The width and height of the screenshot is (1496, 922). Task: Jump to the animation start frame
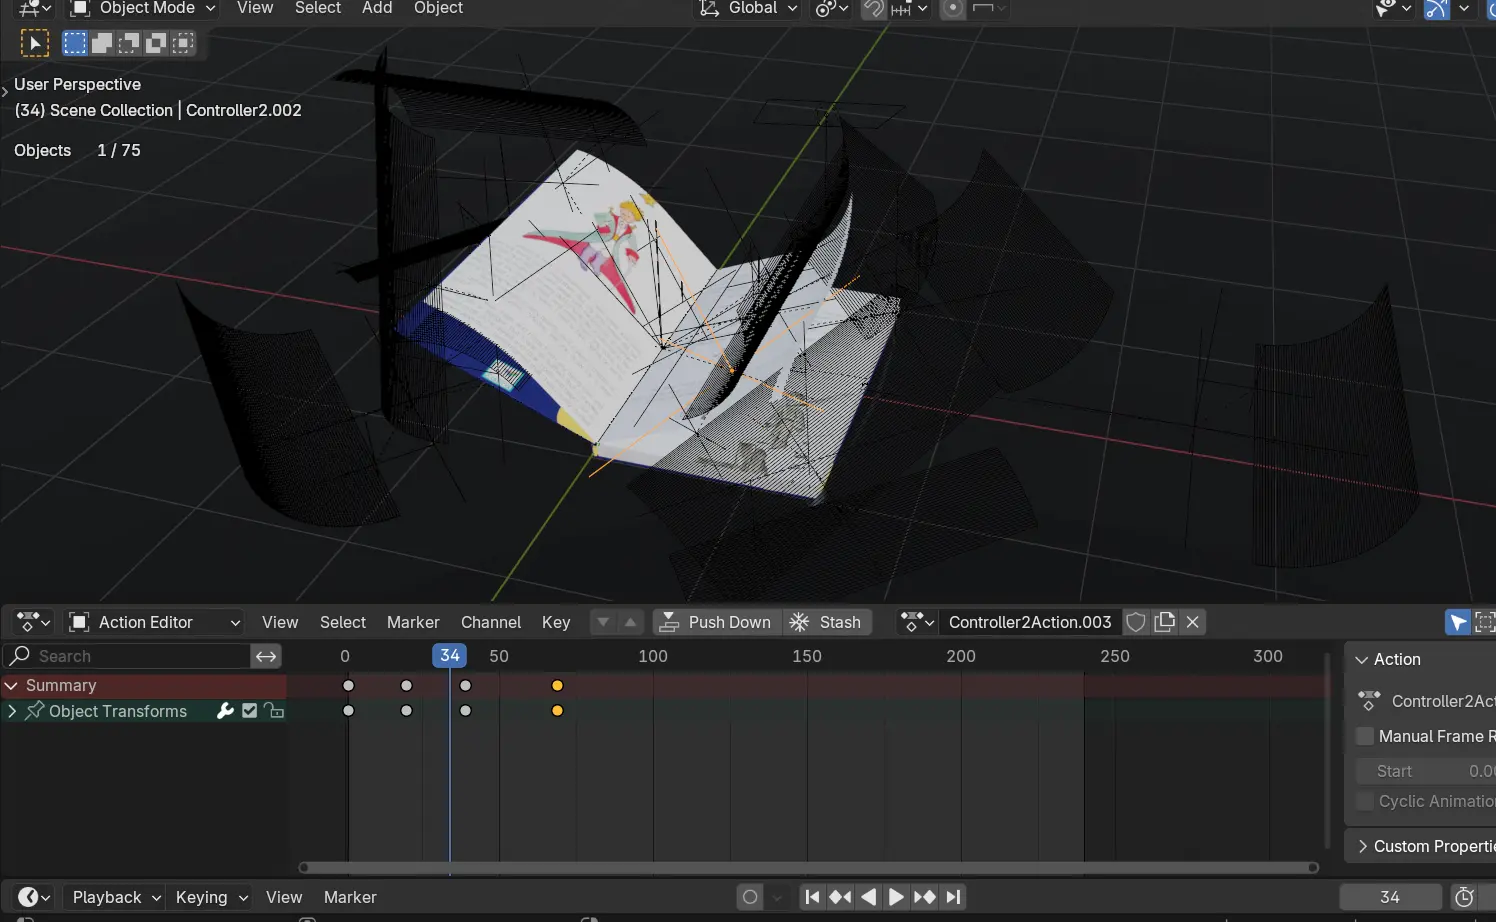(x=812, y=897)
